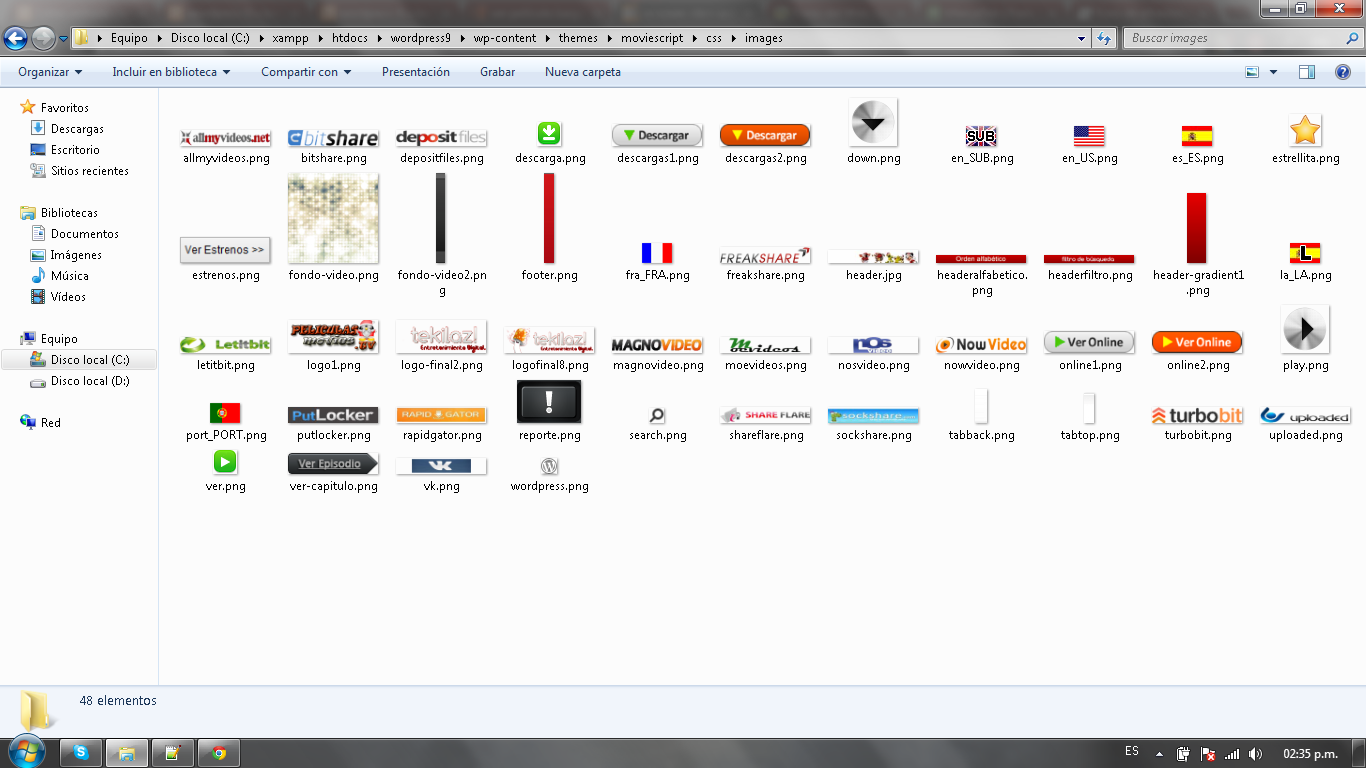Select the headeralfabetico.png file
Image resolution: width=1366 pixels, height=768 pixels.
pyautogui.click(x=981, y=260)
